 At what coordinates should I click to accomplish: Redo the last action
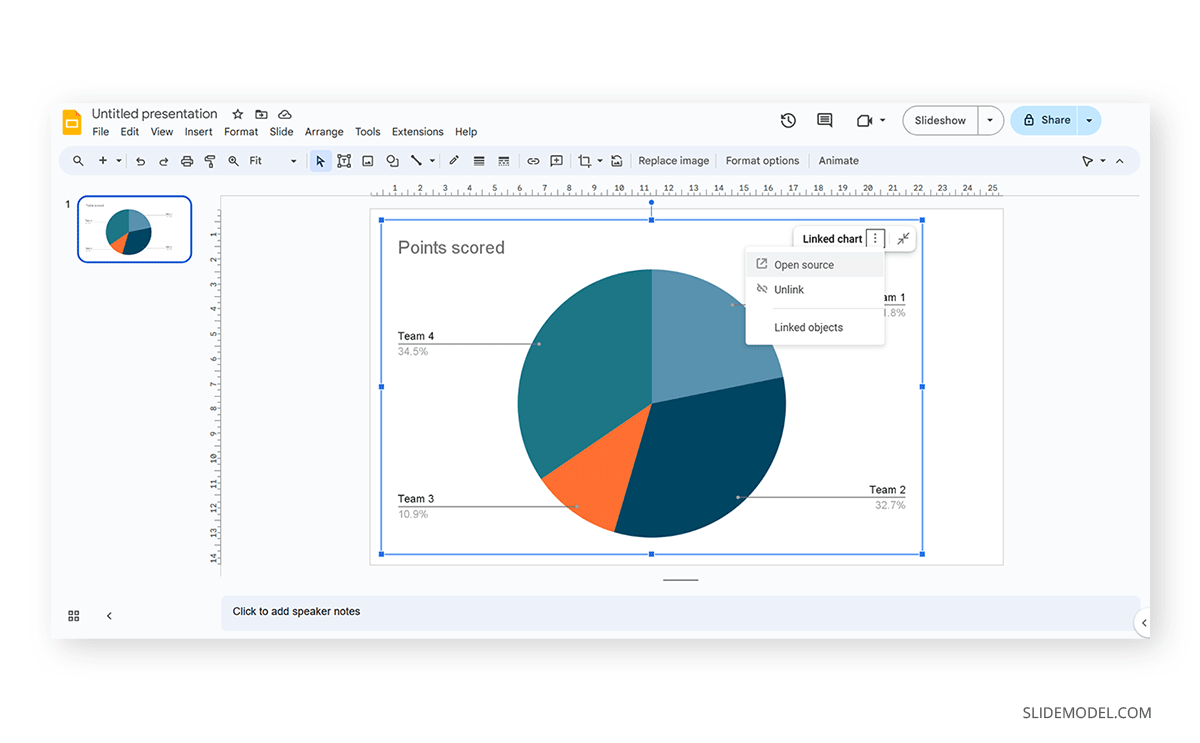point(164,161)
